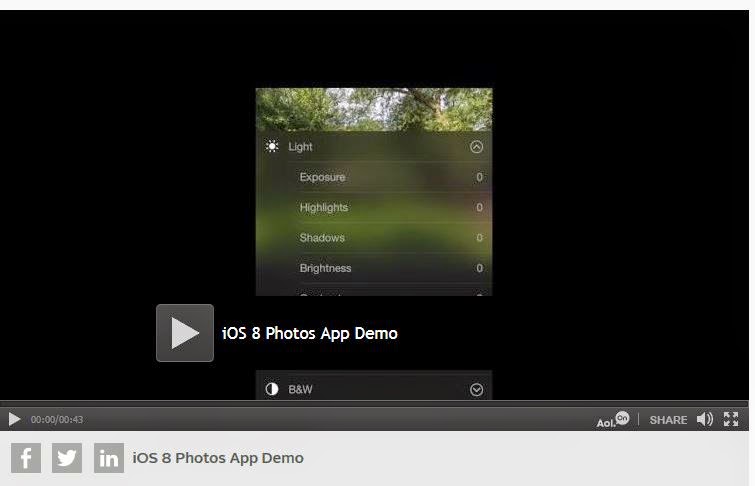The width and height of the screenshot is (755, 486).
Task: Click the Light sun icon
Action: click(x=272, y=146)
